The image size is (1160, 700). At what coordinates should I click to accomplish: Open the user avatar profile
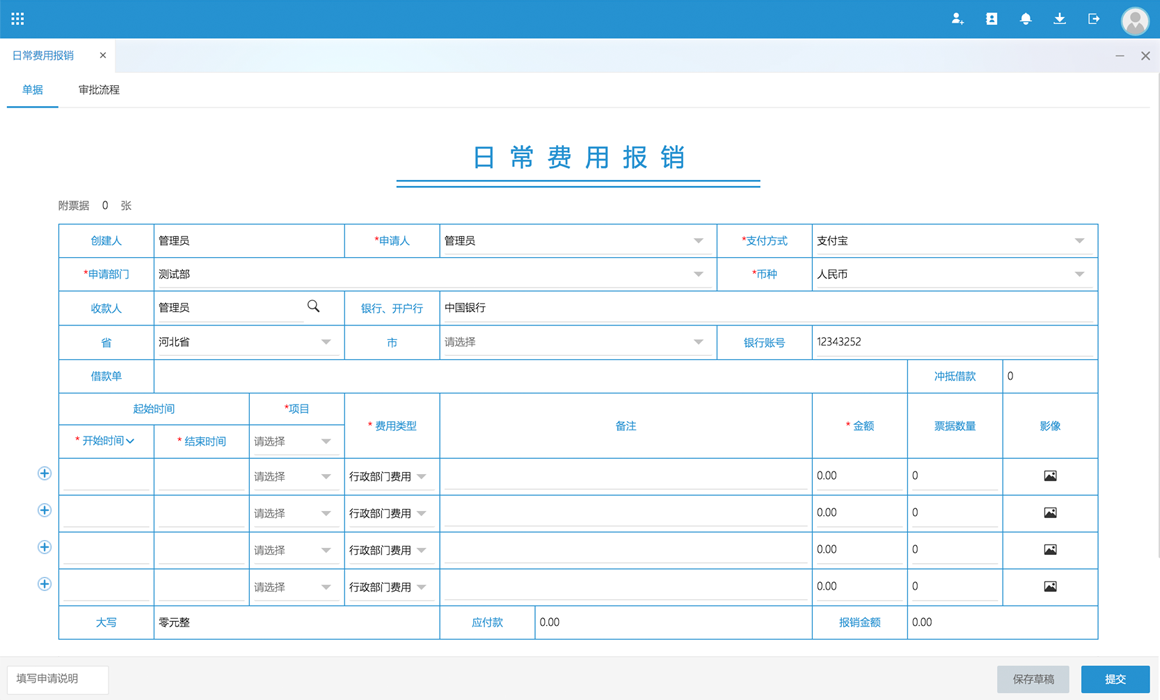click(1134, 20)
